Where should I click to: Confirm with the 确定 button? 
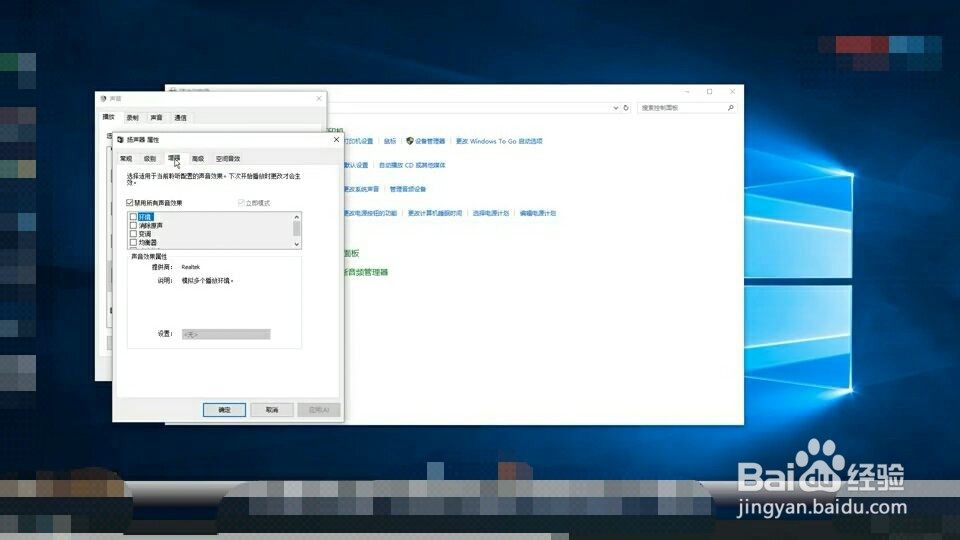224,410
